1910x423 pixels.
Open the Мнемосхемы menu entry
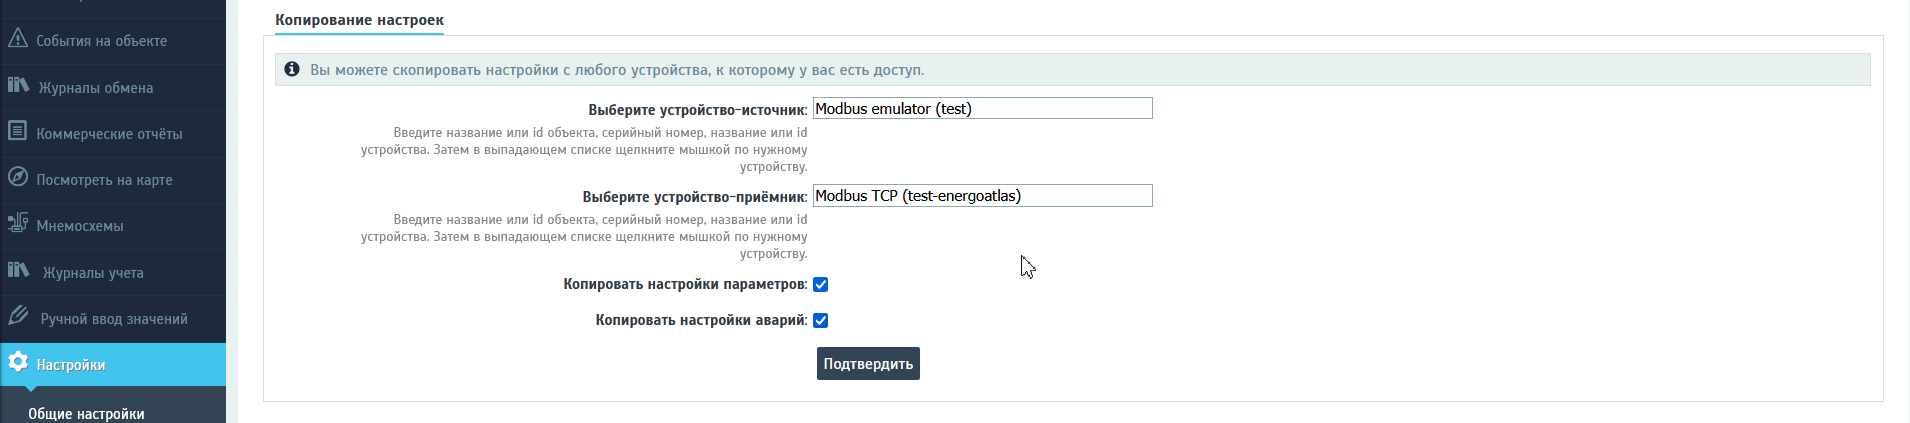tap(80, 226)
